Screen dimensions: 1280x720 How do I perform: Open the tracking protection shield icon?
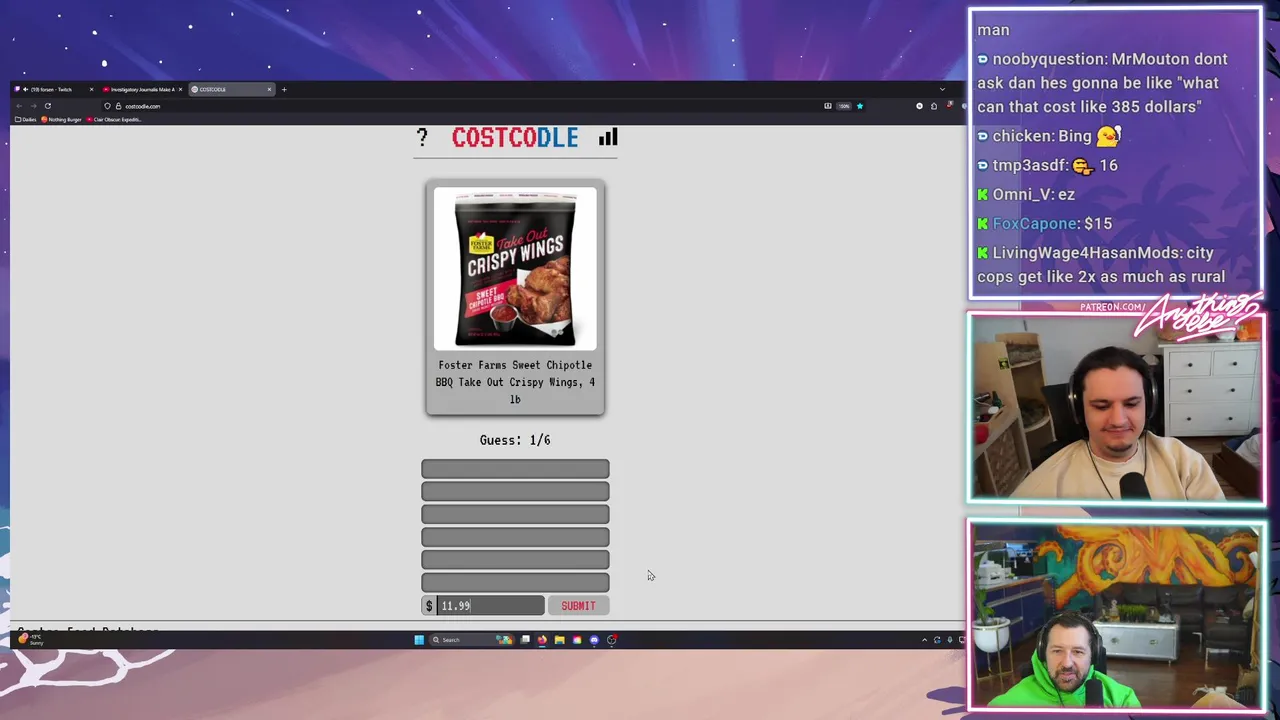point(107,106)
